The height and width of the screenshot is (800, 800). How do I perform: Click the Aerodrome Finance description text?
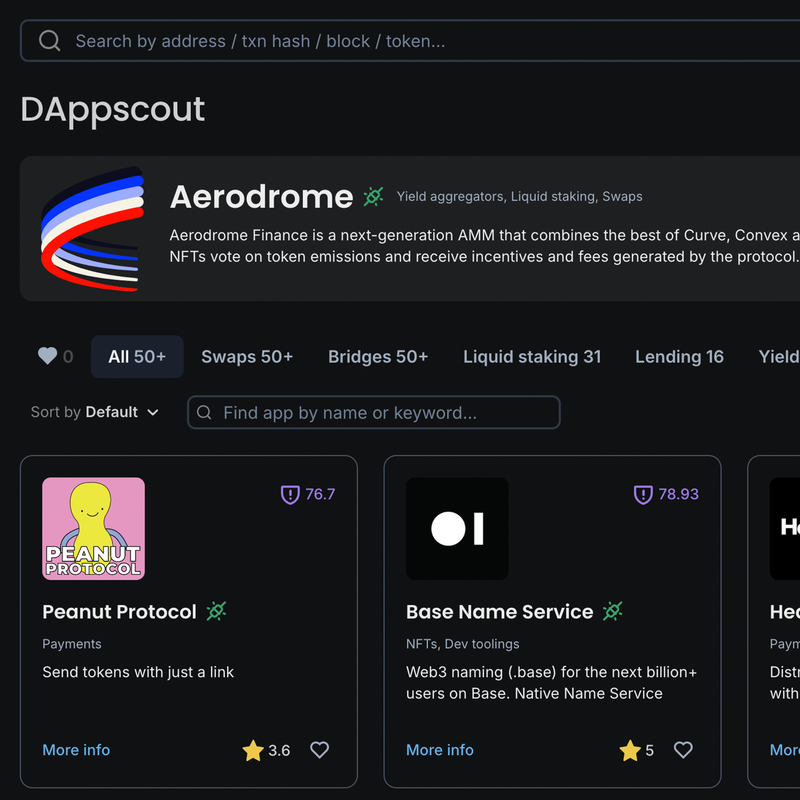pyautogui.click(x=484, y=245)
